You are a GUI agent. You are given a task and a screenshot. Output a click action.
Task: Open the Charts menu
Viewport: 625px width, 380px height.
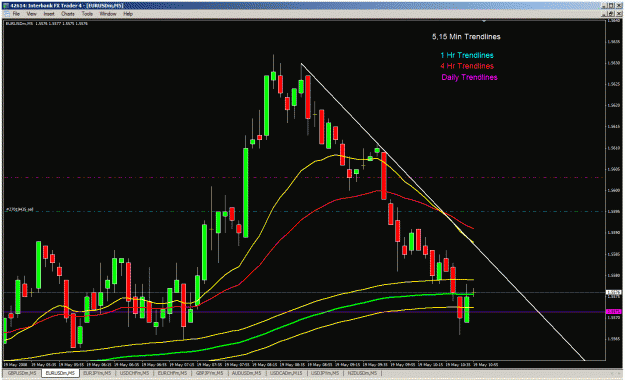click(x=68, y=14)
